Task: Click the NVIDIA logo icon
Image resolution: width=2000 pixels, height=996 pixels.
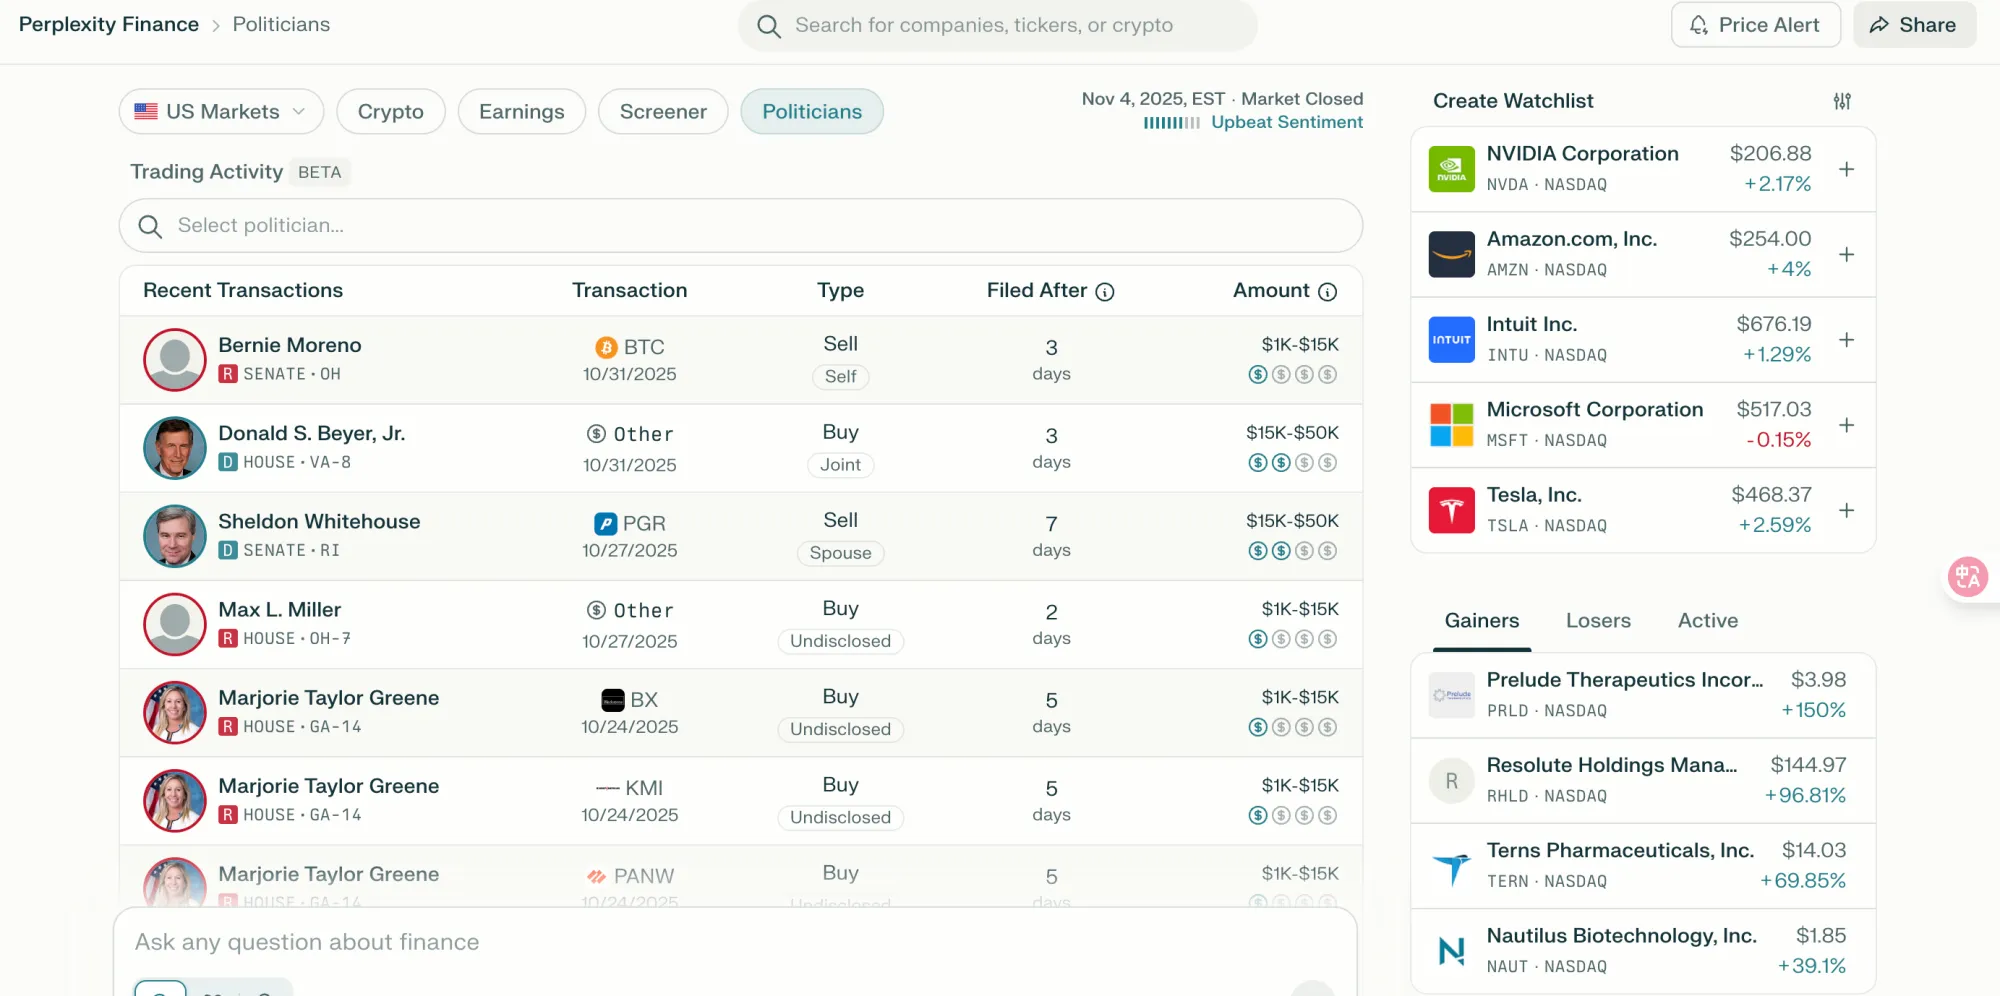Action: click(x=1451, y=169)
